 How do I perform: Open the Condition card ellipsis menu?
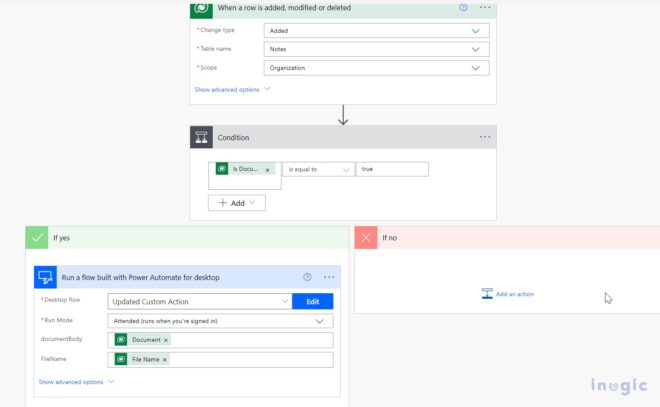[x=485, y=137]
